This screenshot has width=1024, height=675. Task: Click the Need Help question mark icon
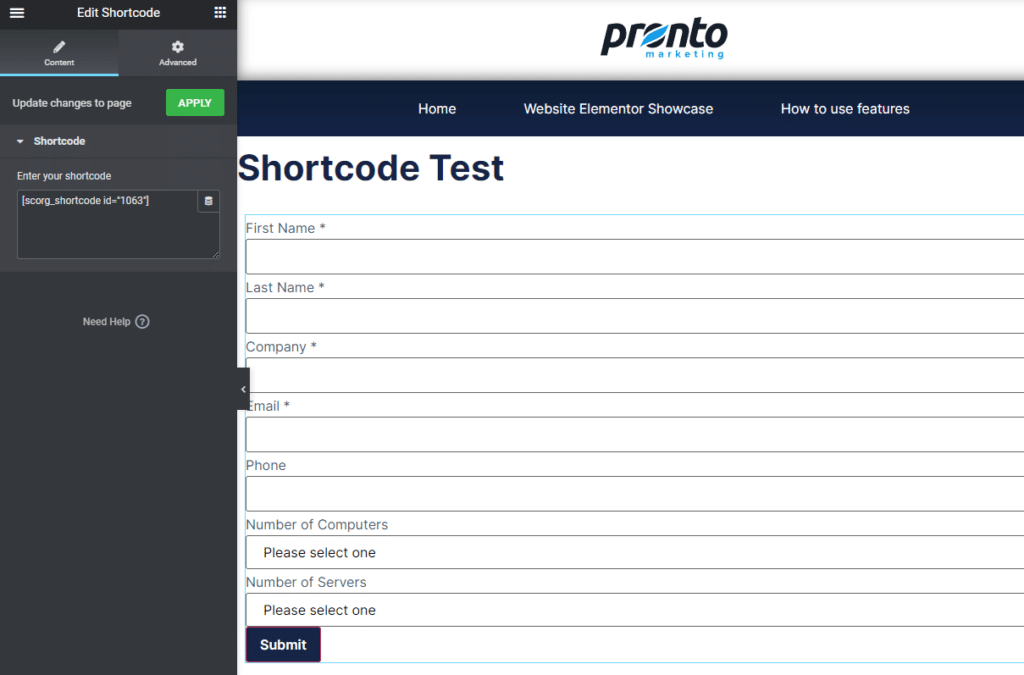142,322
